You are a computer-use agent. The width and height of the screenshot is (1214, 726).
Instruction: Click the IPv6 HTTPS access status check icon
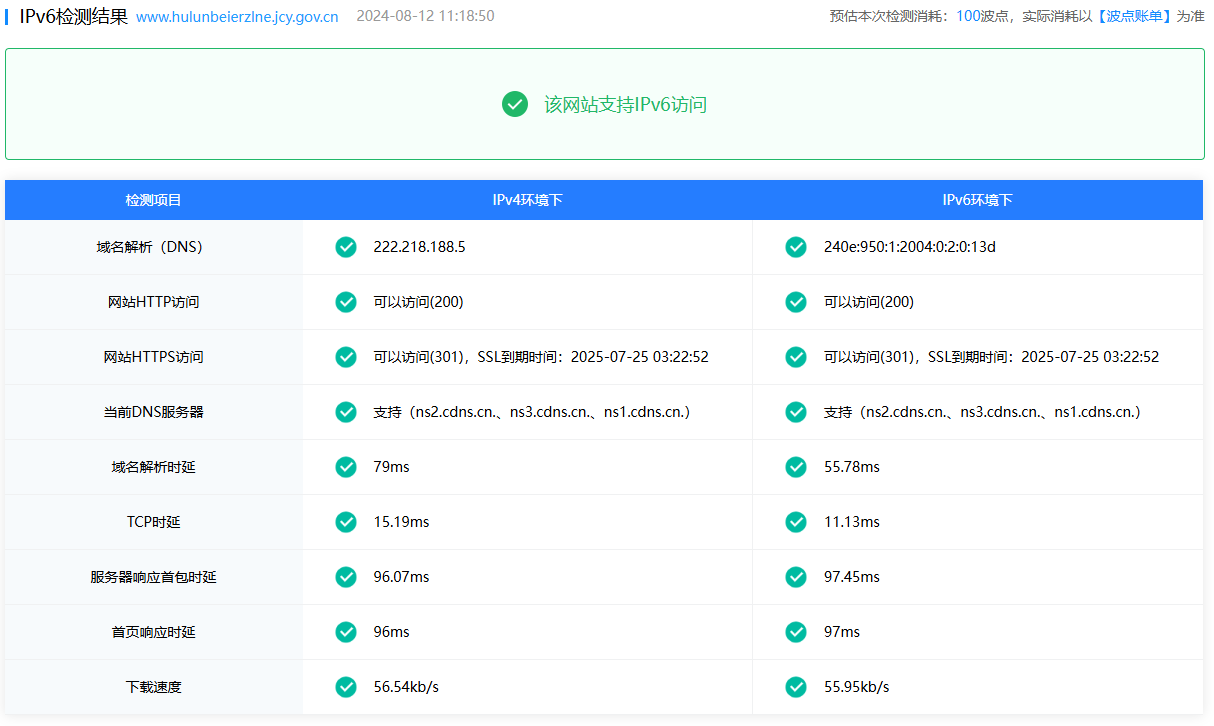coord(796,357)
